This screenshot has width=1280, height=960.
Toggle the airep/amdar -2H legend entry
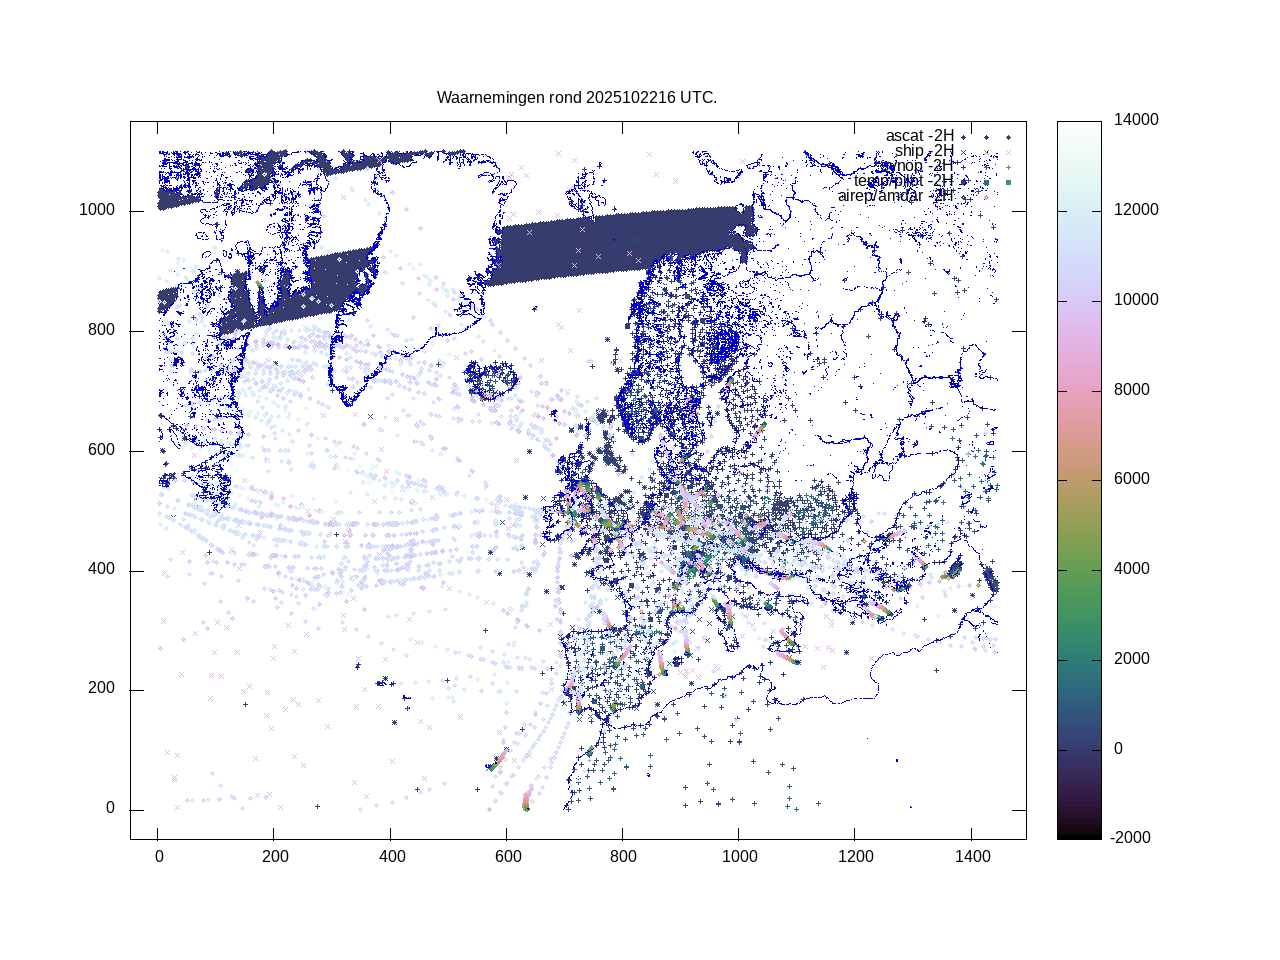(895, 196)
